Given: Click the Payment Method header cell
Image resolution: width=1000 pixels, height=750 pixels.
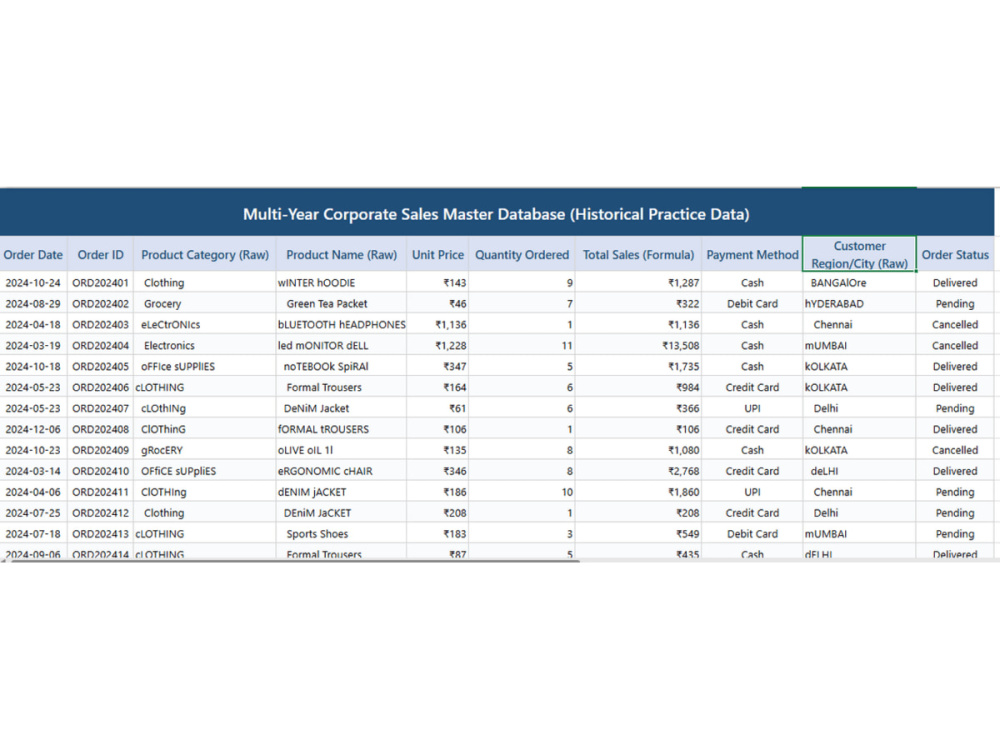Looking at the screenshot, I should tap(752, 254).
